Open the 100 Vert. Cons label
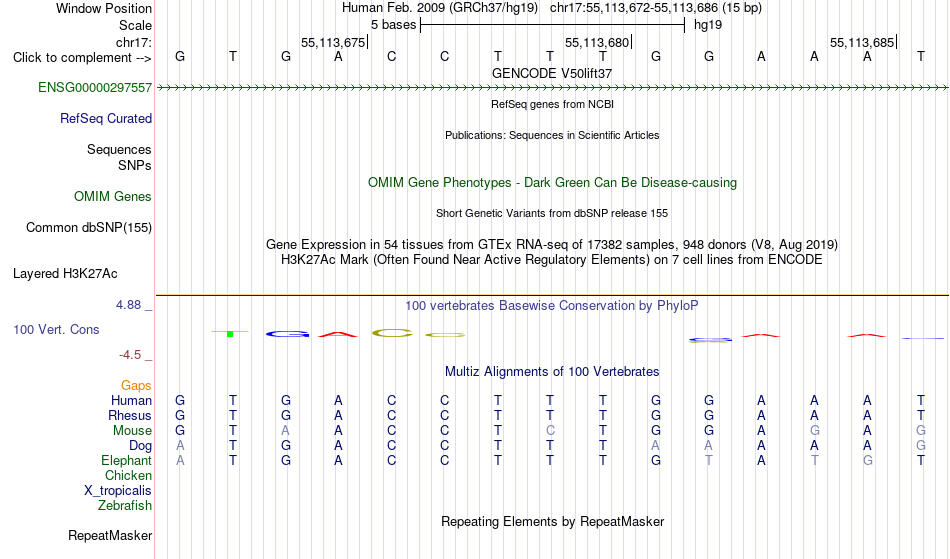 [56, 329]
